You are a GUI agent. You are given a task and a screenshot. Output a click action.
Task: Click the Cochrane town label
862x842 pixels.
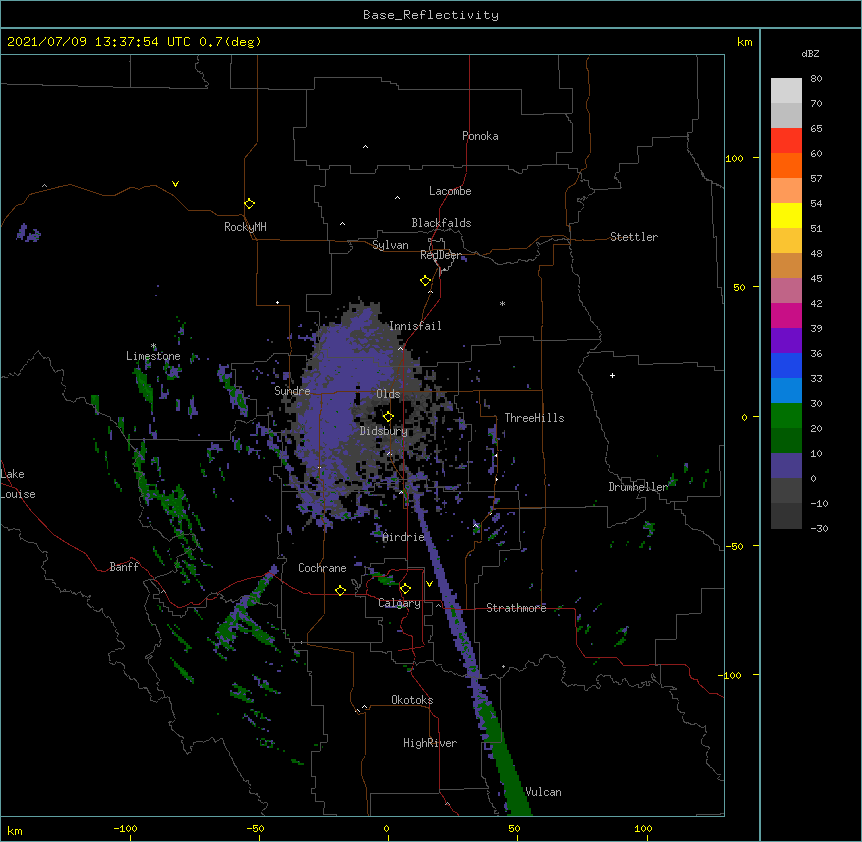click(322, 568)
